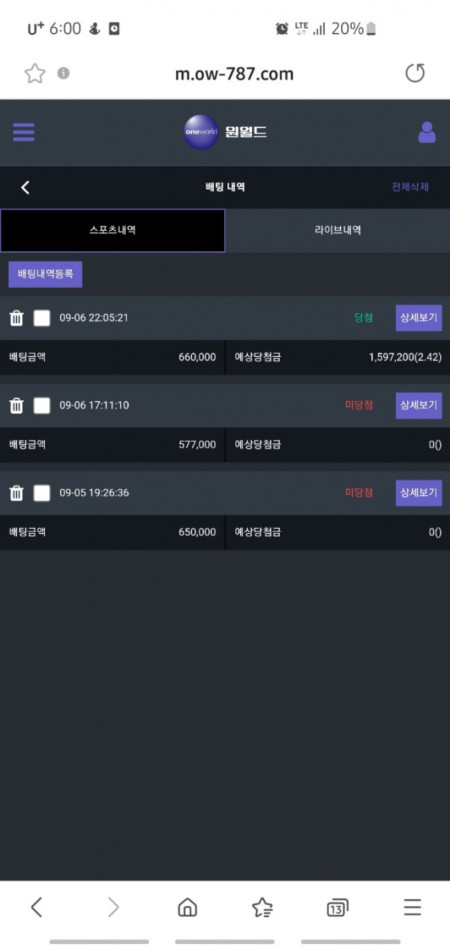Image resolution: width=450 pixels, height=950 pixels.
Task: Switch to the 라이브내역 tab
Action: click(338, 230)
